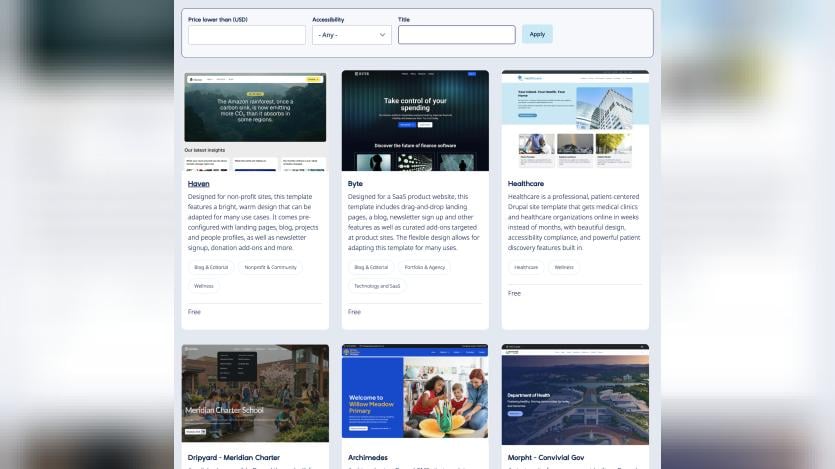Open the Byte template preview image
Image resolution: width=835 pixels, height=469 pixels.
415,121
